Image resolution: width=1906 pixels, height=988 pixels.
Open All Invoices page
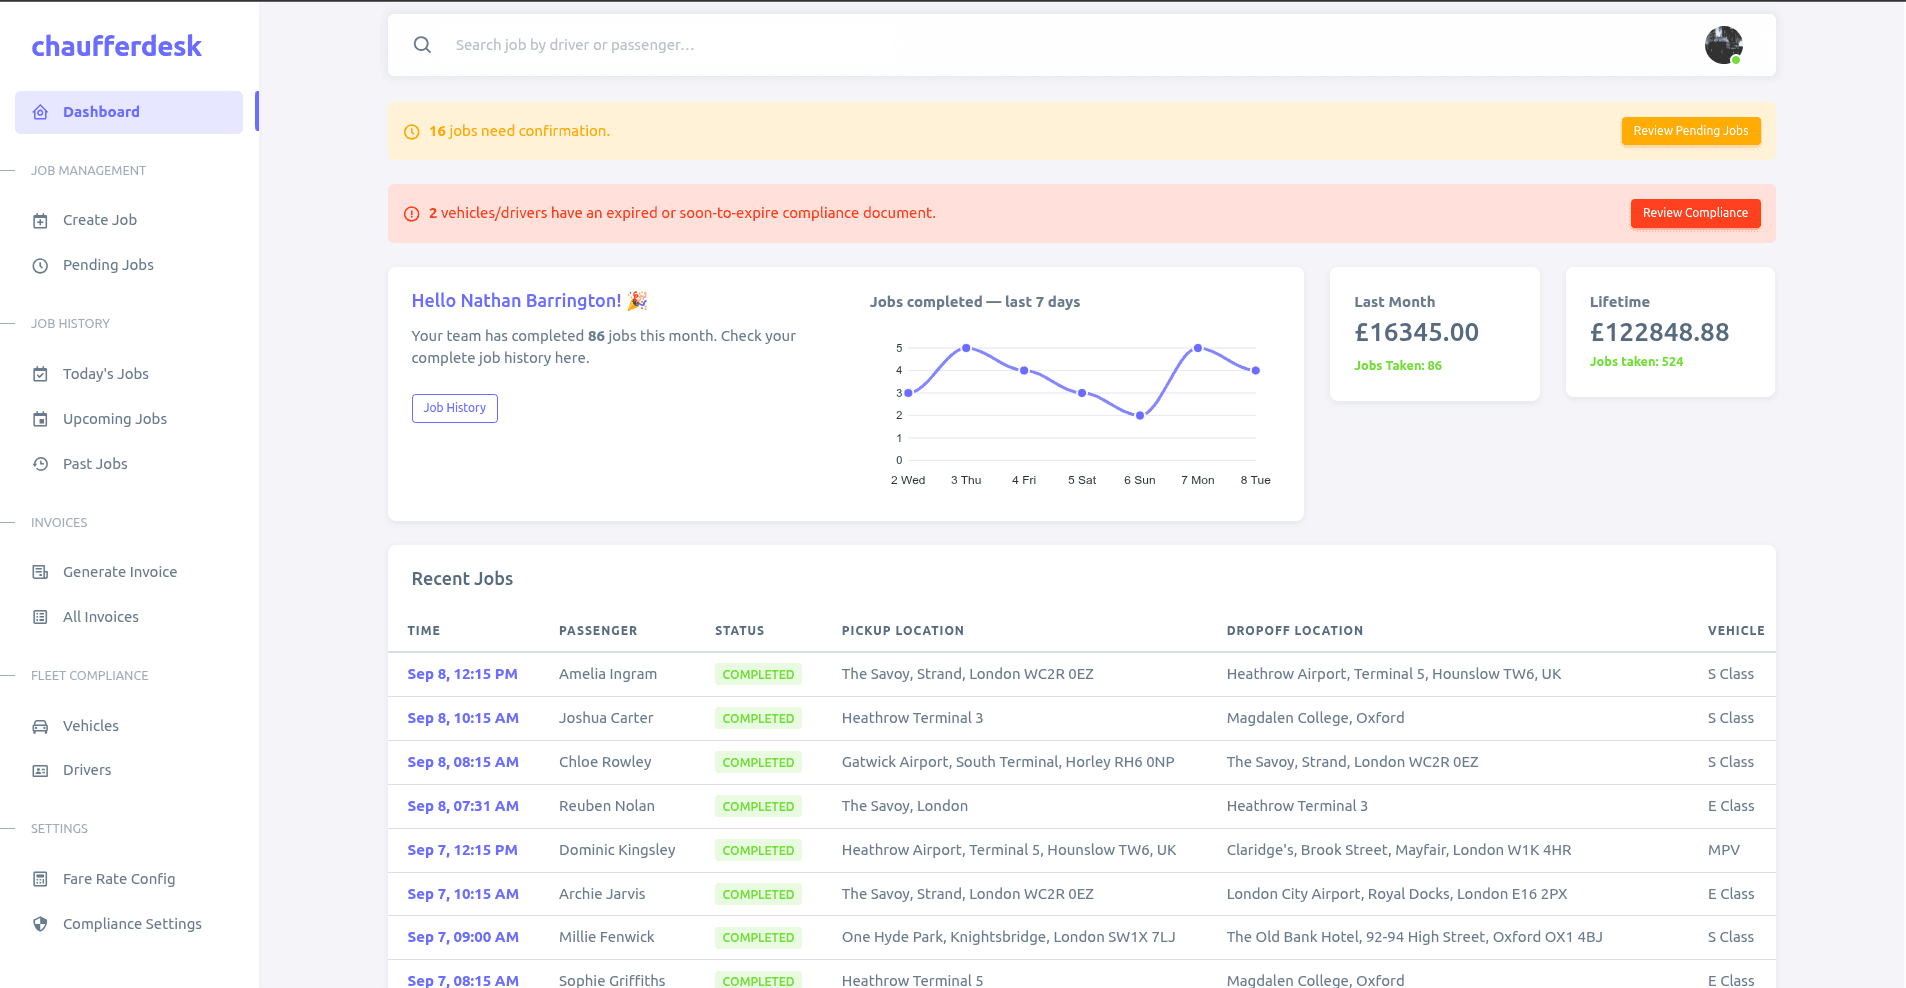[x=129, y=617]
